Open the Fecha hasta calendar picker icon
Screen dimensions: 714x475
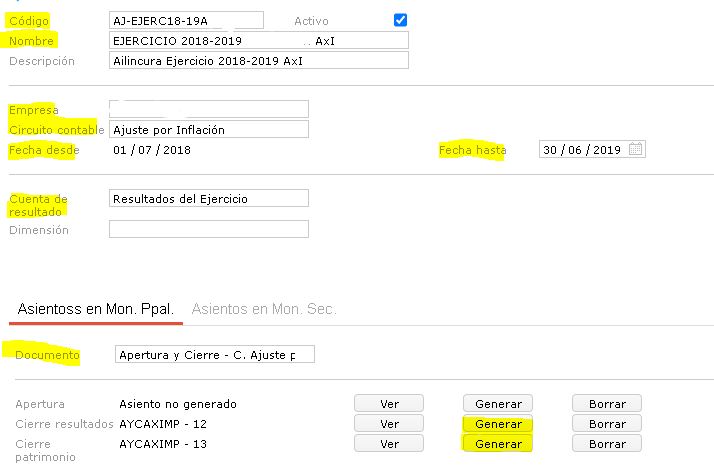[637, 150]
